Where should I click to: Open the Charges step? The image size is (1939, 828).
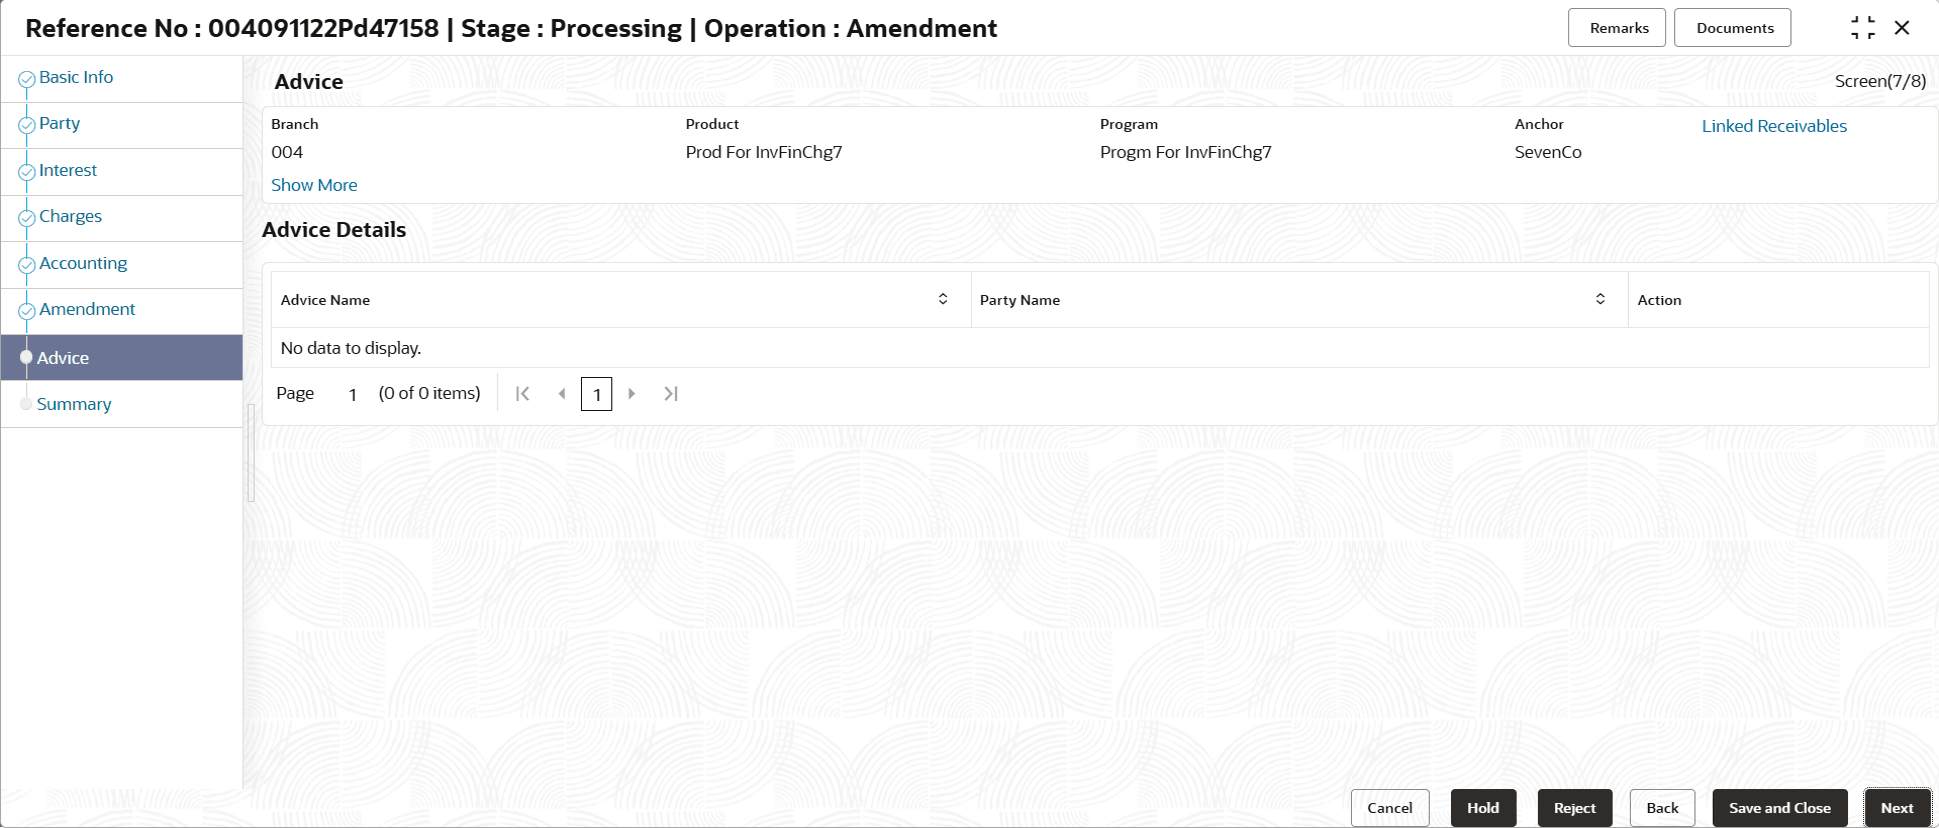coord(70,216)
